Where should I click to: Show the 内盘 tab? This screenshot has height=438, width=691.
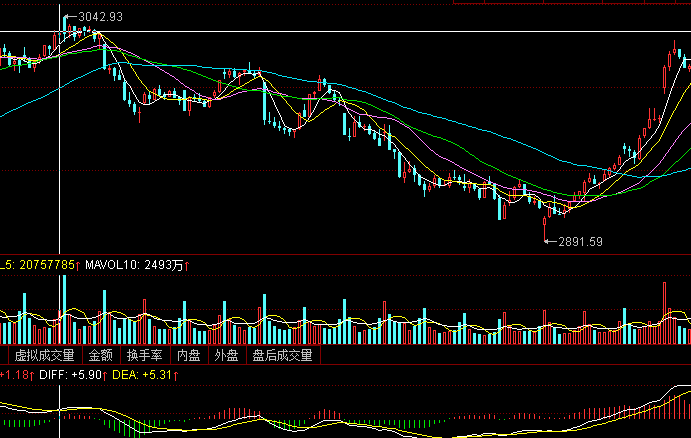pyautogui.click(x=189, y=355)
